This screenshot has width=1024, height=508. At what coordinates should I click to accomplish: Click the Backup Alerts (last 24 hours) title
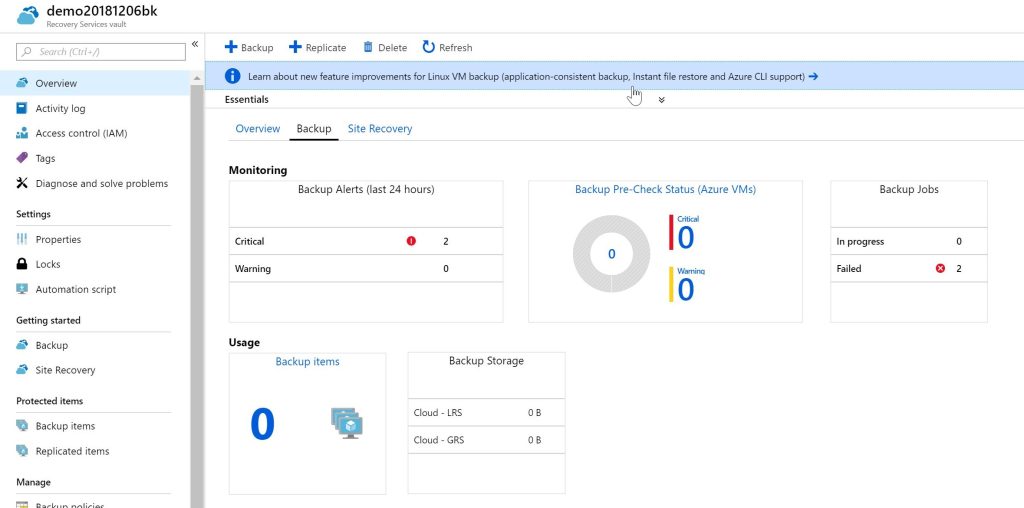(366, 189)
